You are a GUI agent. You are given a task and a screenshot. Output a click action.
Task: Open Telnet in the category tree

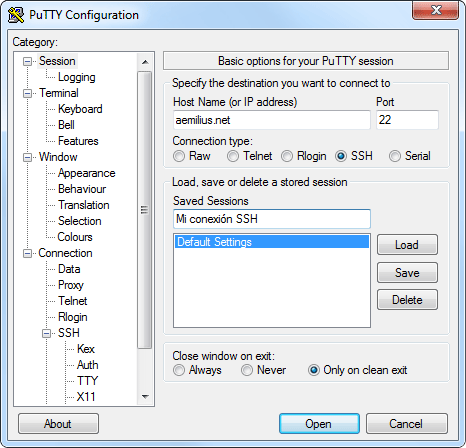(x=72, y=301)
